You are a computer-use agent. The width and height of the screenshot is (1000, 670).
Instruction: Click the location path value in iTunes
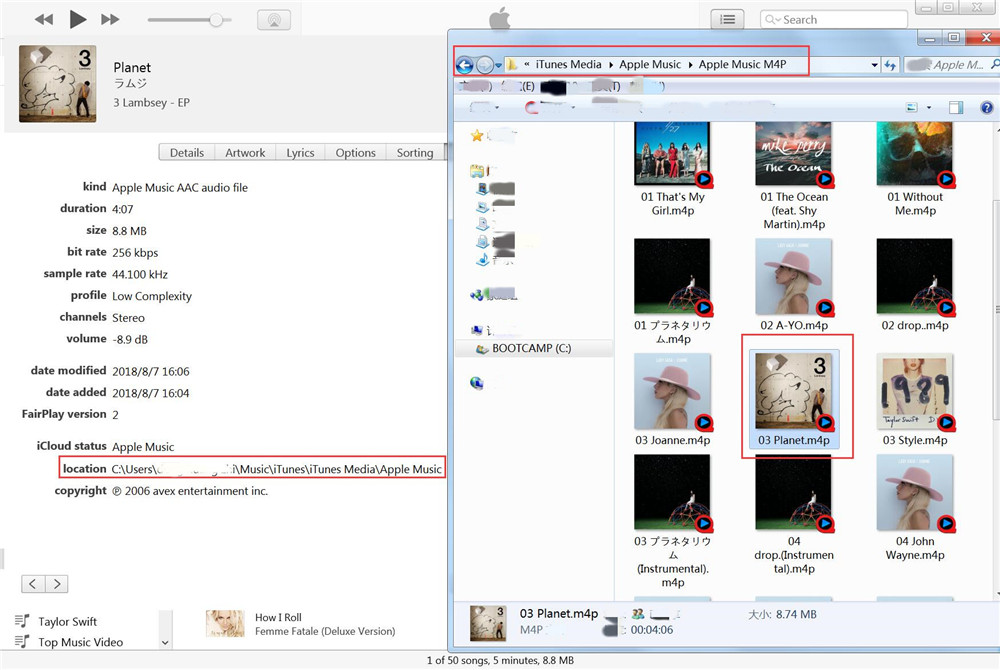277,469
